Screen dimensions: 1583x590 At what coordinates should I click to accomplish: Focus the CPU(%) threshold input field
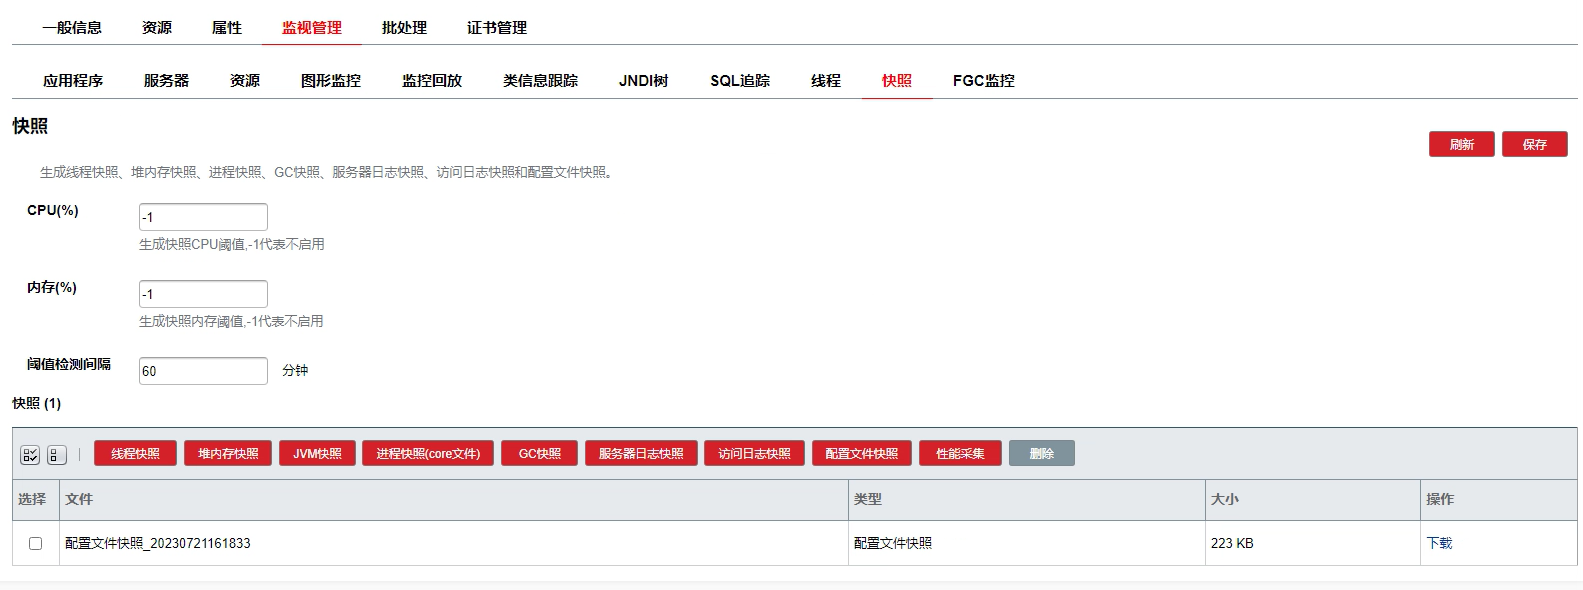[203, 217]
